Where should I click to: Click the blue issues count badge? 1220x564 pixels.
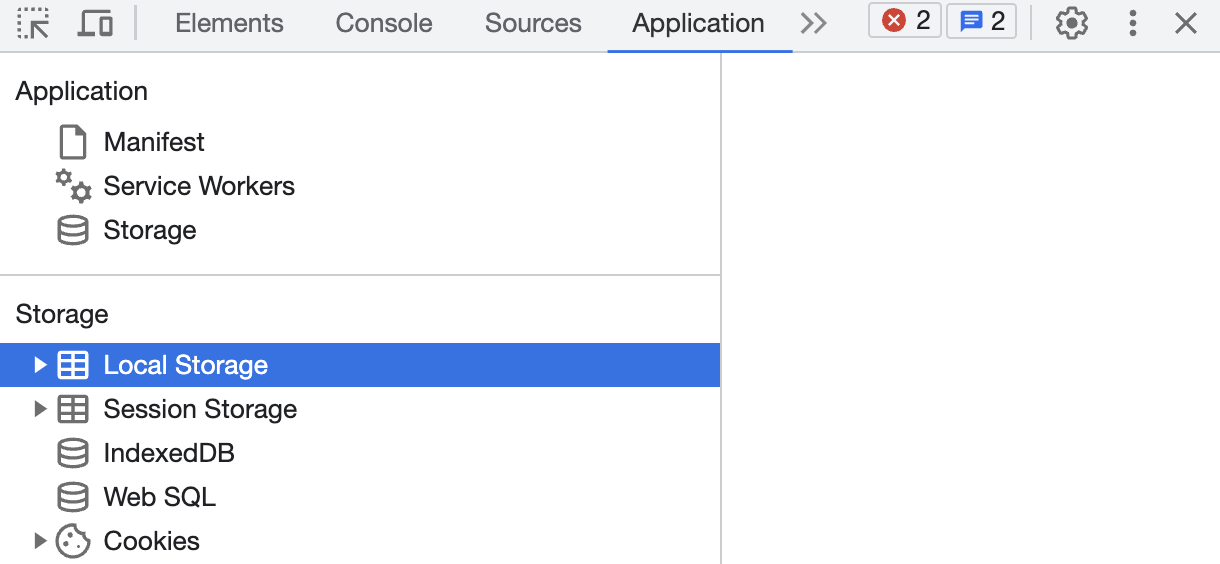point(981,21)
